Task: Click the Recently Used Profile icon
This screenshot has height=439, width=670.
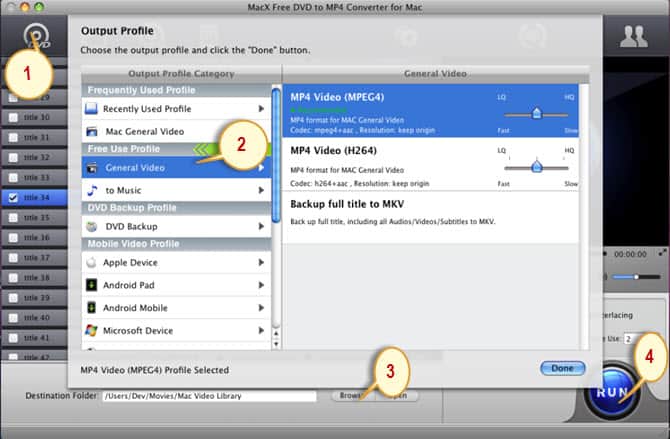Action: [91, 109]
